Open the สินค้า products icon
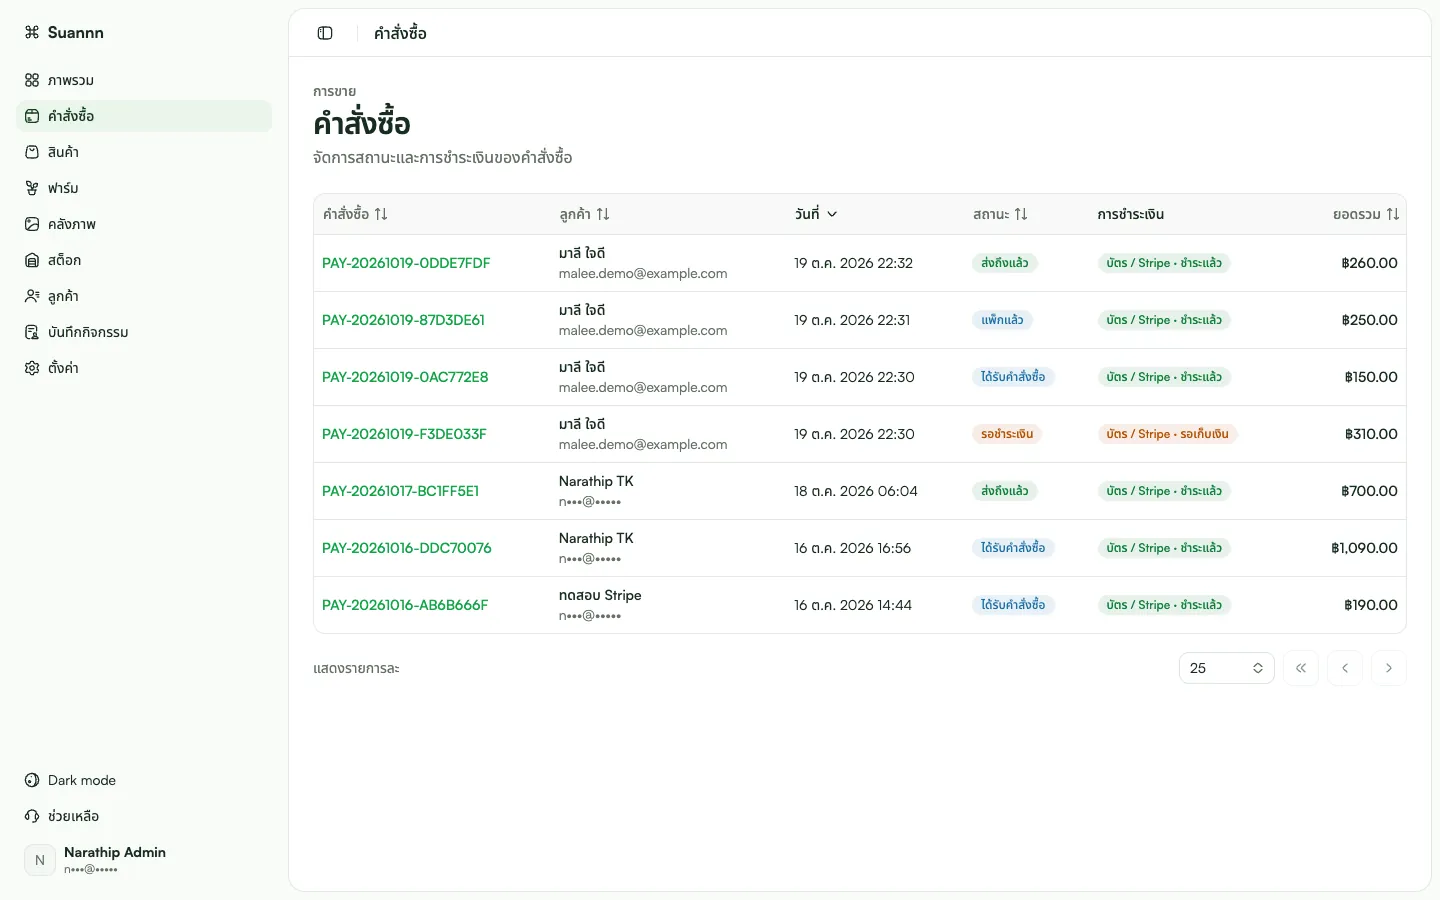Screen dimensions: 1440x900 click(32, 152)
